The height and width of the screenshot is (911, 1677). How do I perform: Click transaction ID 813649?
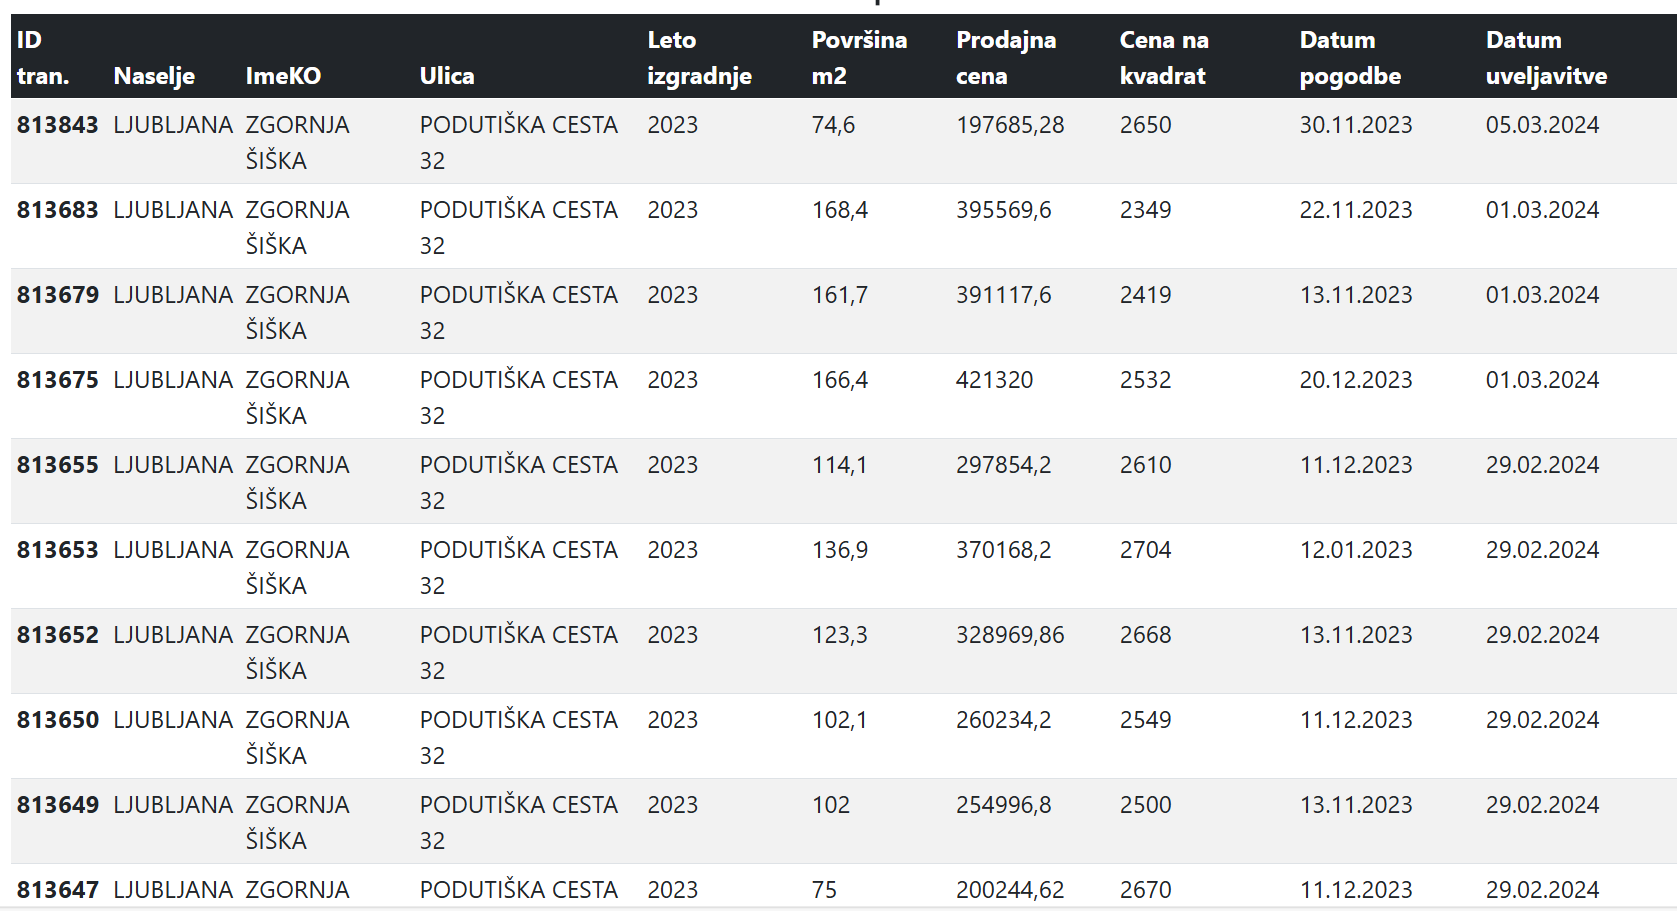click(x=58, y=805)
